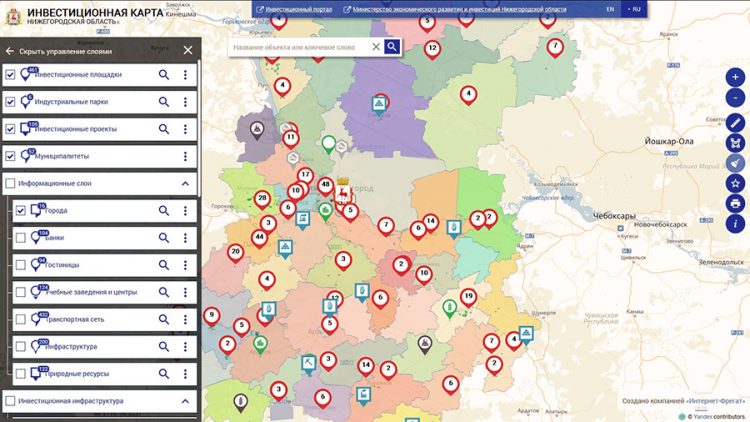Open options menu for Природные ресурсы
Image resolution: width=750 pixels, height=422 pixels.
pos(185,374)
